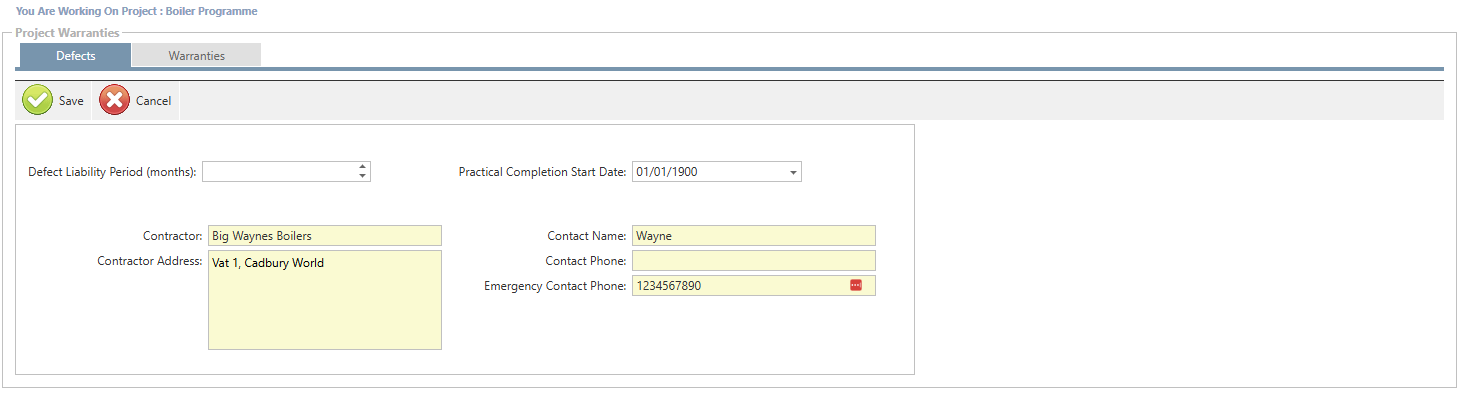Click the Contractor: label

[173, 236]
